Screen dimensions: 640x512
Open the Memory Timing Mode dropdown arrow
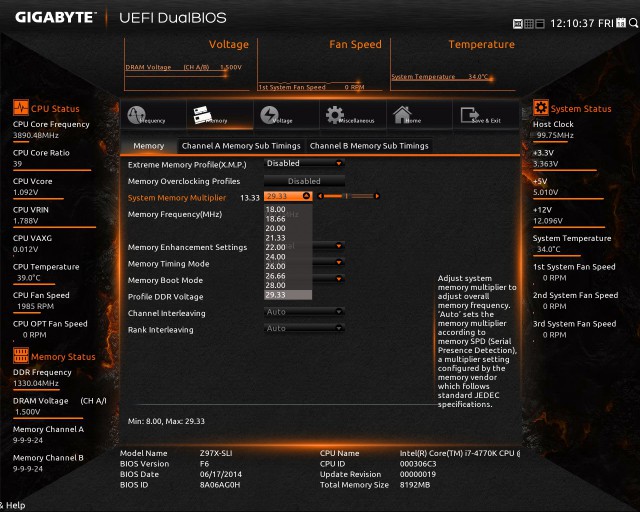click(x=339, y=262)
